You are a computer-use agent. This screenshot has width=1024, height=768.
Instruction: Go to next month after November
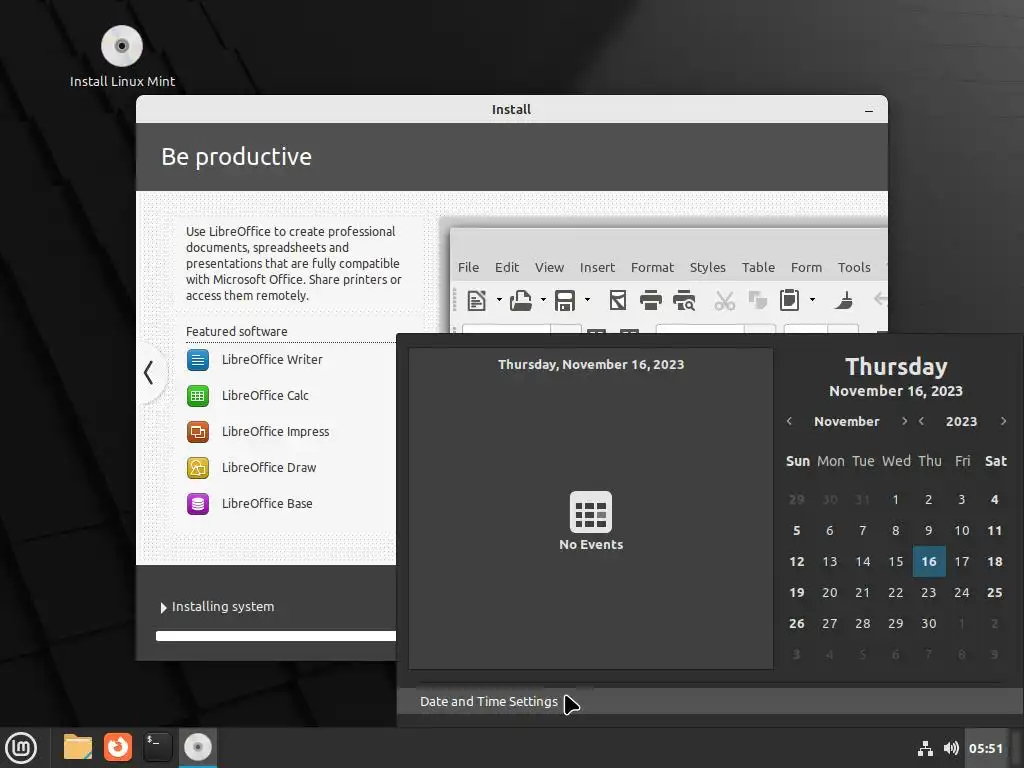(x=904, y=421)
